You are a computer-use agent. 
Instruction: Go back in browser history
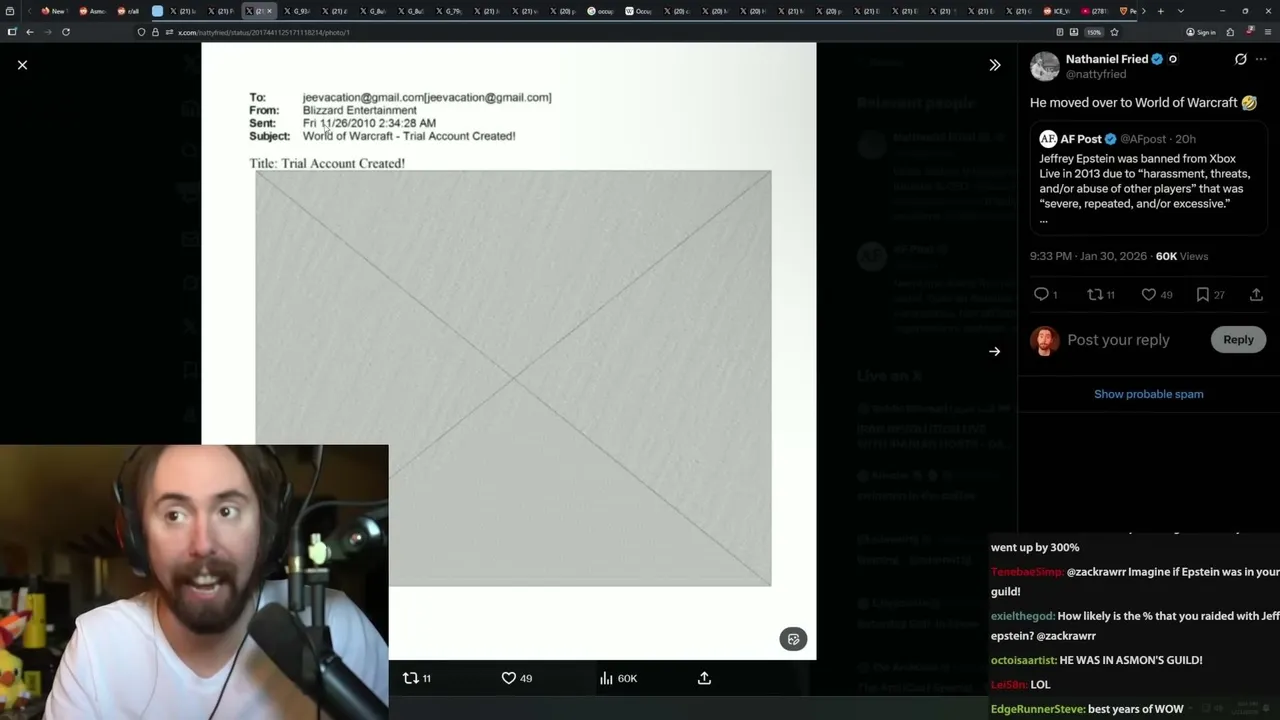point(30,32)
